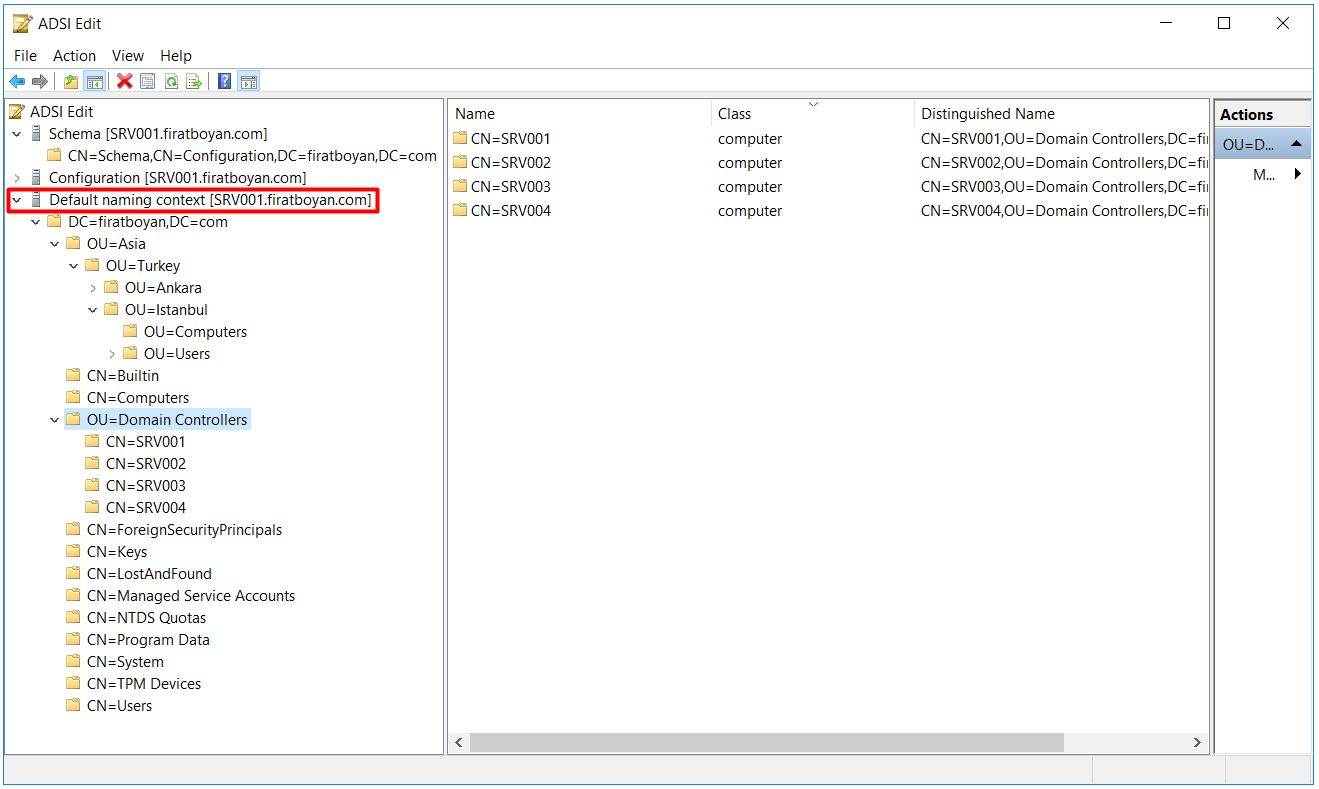Open the Action menu
The height and width of the screenshot is (789, 1319).
(x=75, y=56)
